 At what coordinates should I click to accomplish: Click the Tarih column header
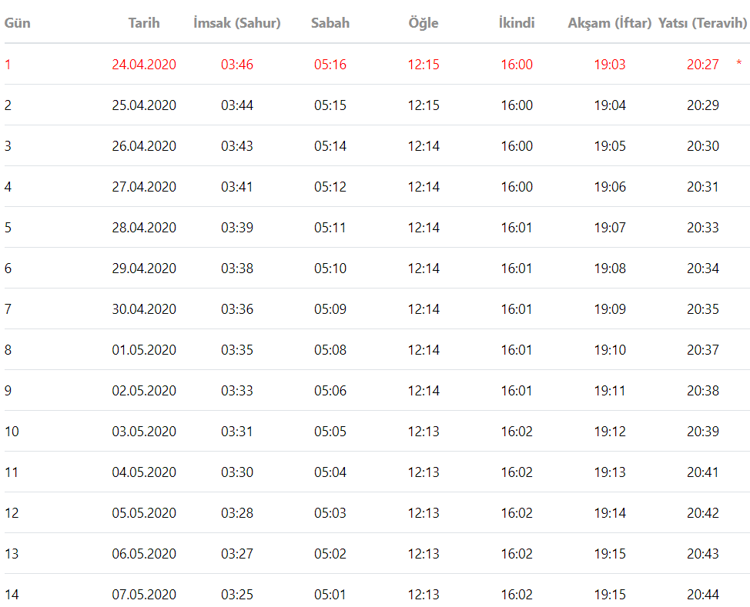point(144,23)
